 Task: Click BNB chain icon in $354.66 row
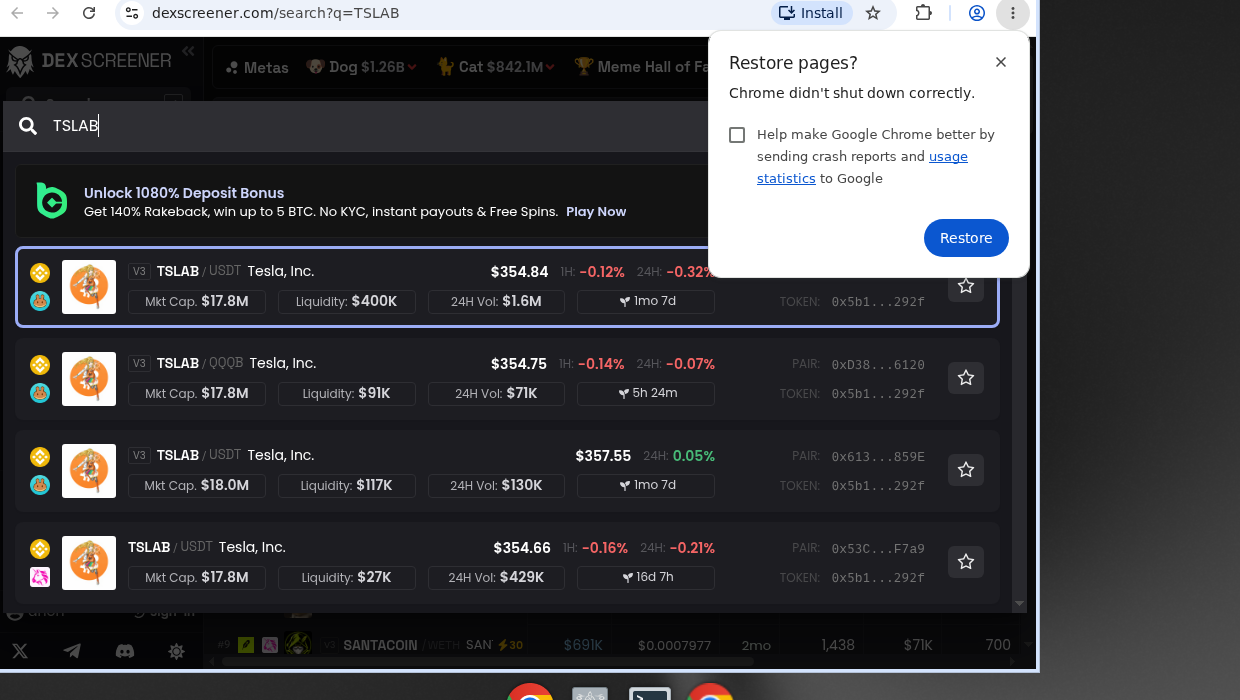click(x=40, y=548)
